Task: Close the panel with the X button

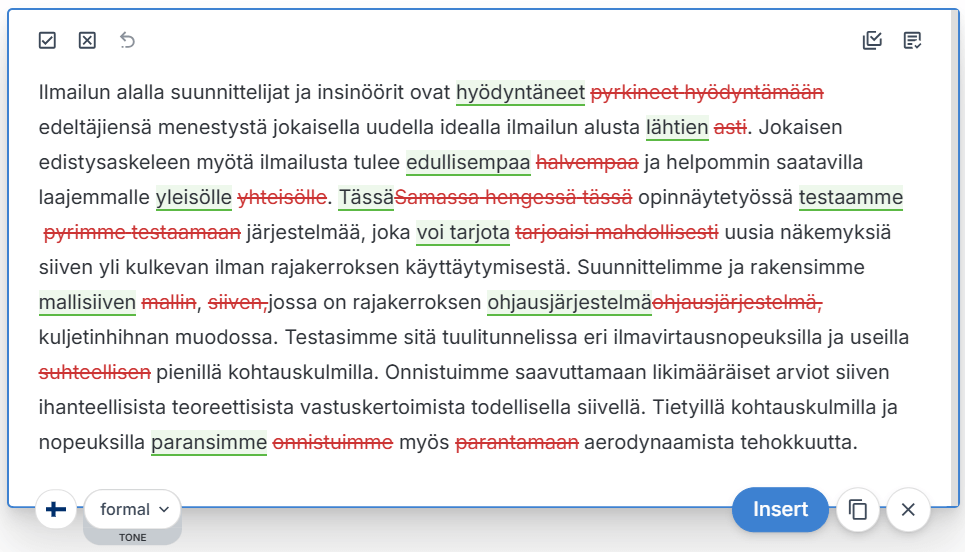Action: coord(908,509)
